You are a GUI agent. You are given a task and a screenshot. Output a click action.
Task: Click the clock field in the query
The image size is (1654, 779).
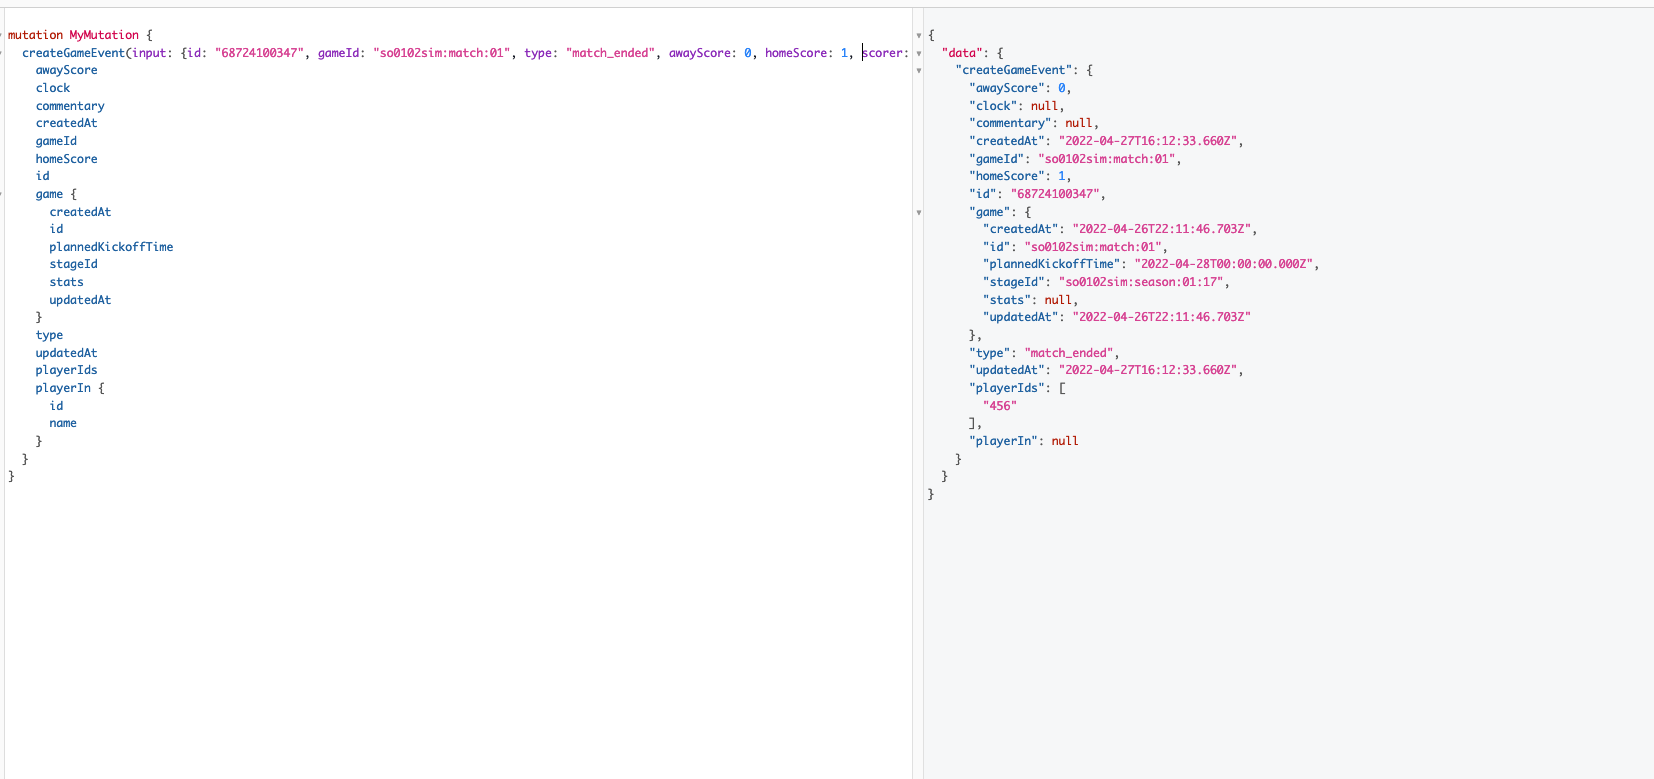click(x=53, y=88)
